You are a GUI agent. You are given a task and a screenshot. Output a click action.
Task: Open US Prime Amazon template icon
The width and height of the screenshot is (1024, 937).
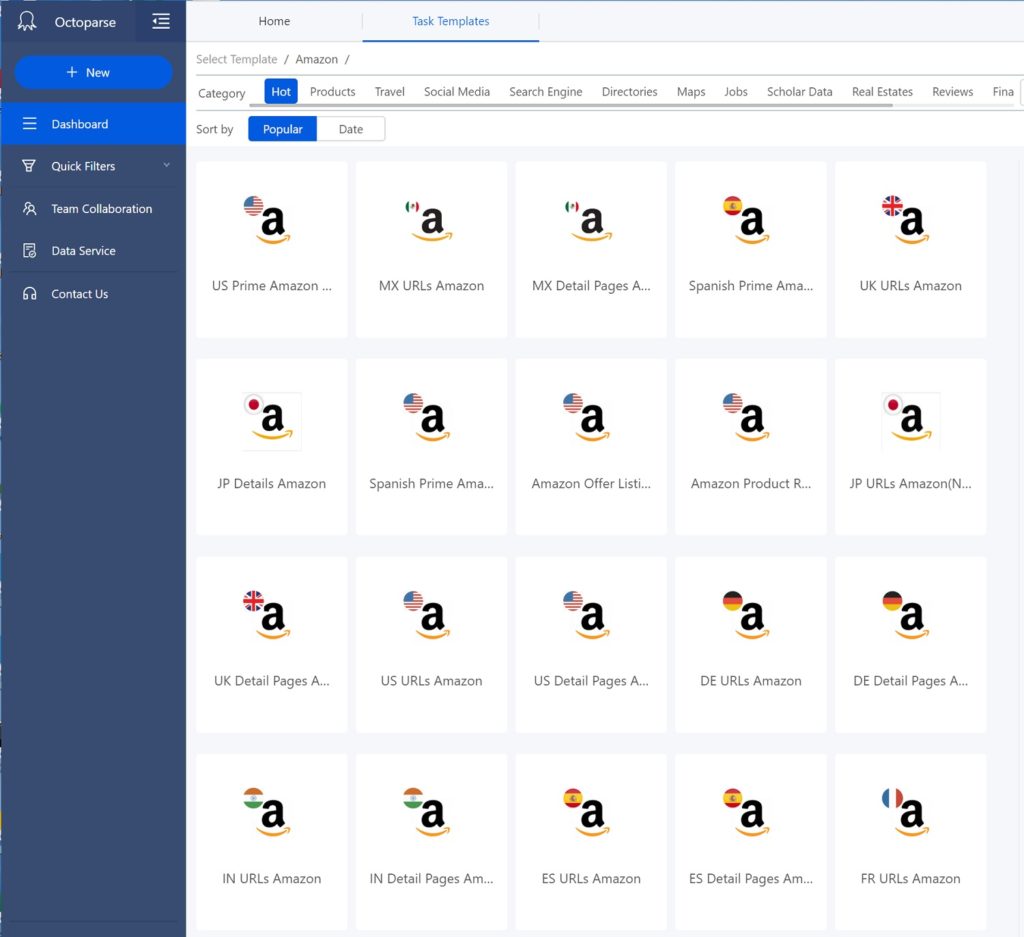[268, 220]
